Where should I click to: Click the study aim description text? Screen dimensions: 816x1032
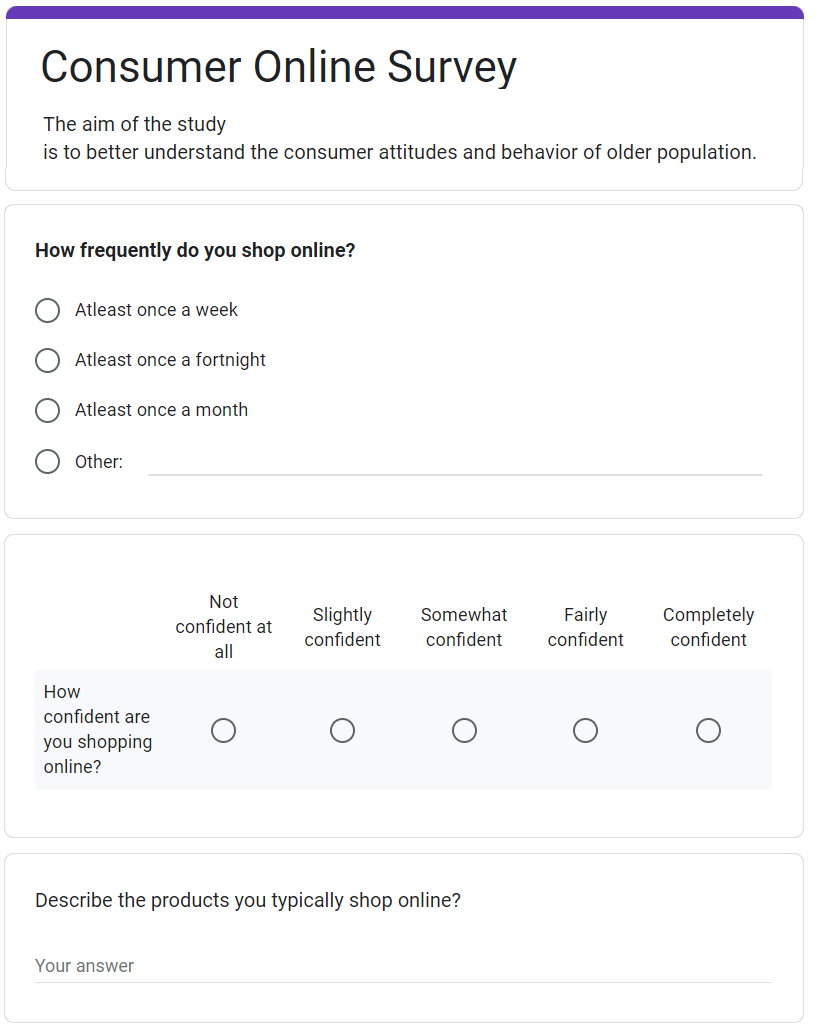pos(397,138)
